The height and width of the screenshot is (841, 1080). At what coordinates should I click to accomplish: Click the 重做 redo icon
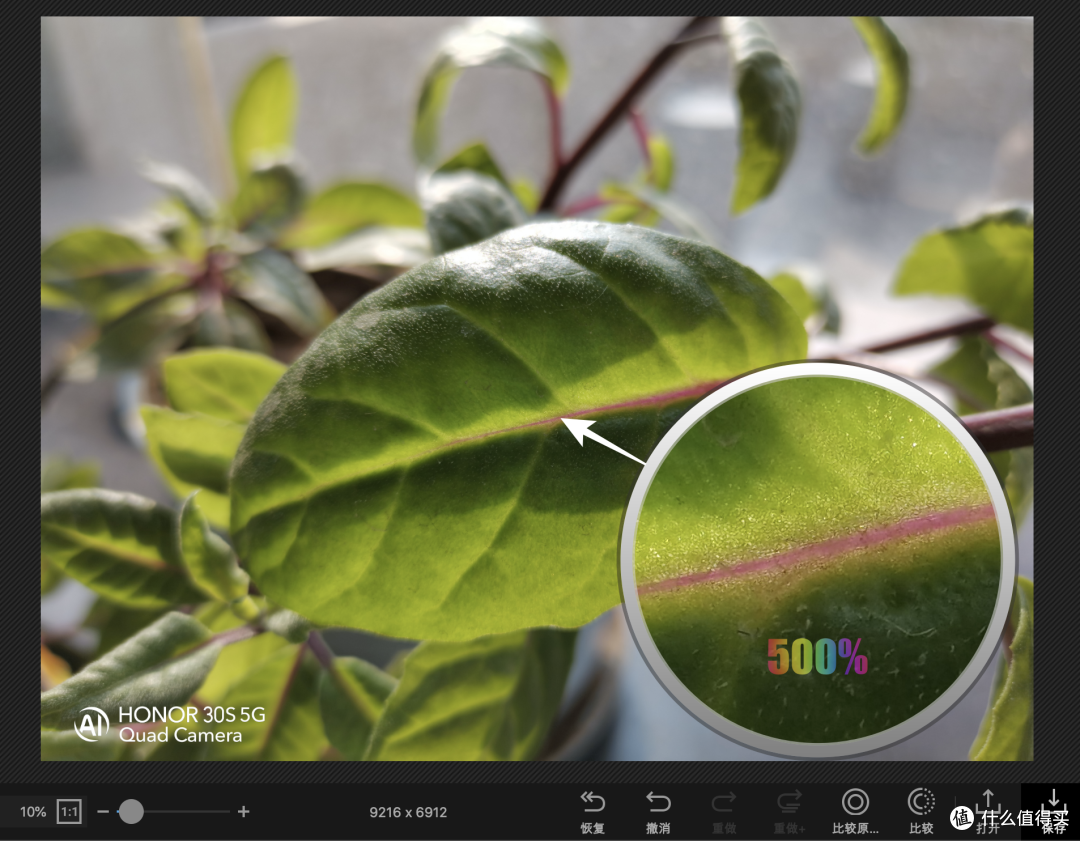[724, 802]
